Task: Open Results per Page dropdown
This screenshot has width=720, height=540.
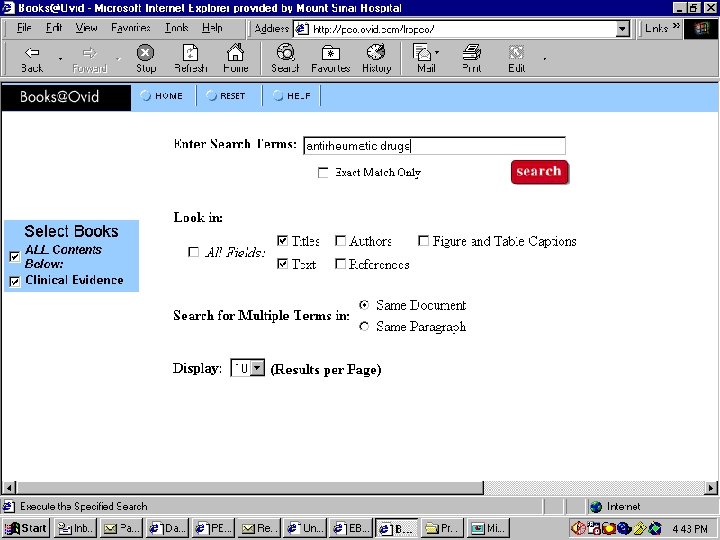Action: [x=258, y=368]
